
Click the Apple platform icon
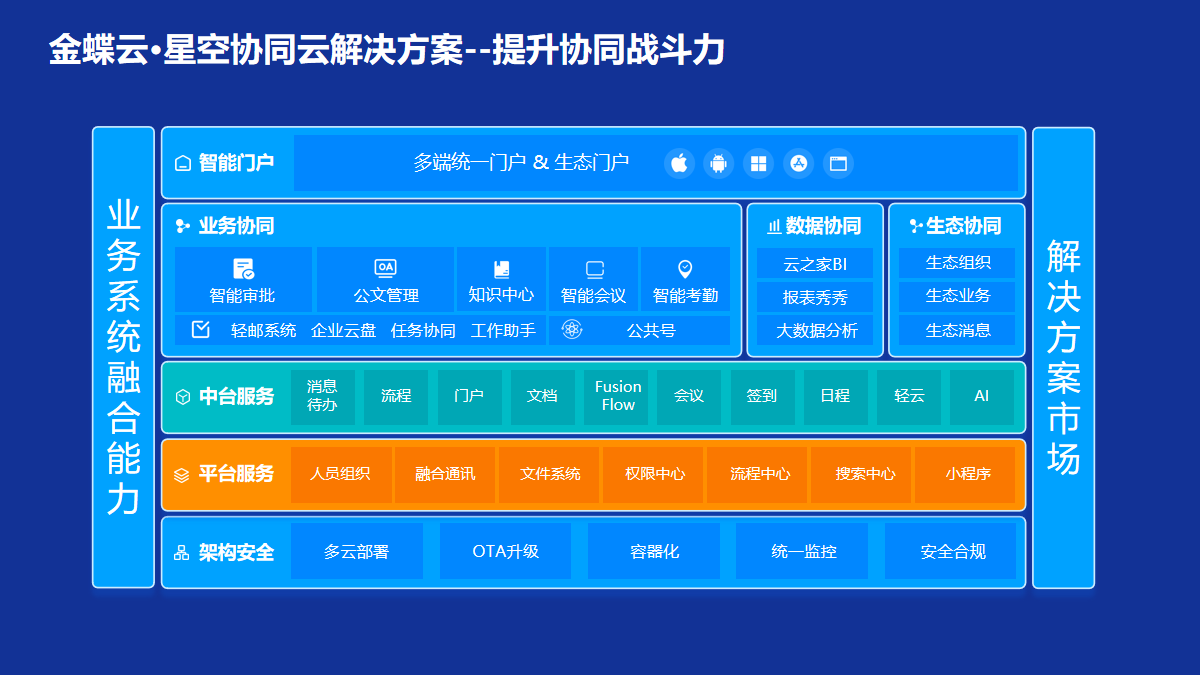(x=679, y=163)
